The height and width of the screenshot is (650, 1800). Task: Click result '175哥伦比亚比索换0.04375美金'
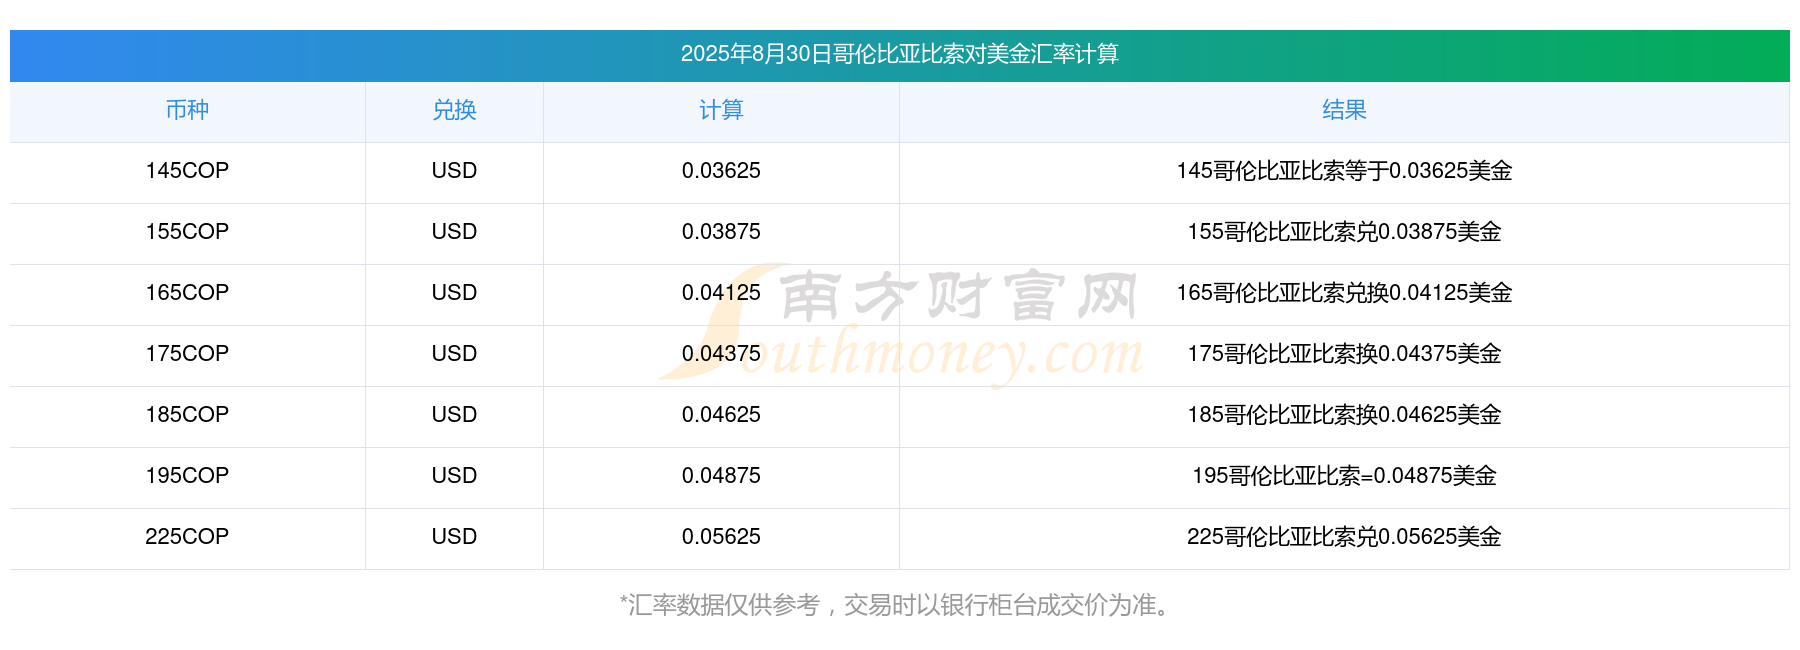[1344, 354]
